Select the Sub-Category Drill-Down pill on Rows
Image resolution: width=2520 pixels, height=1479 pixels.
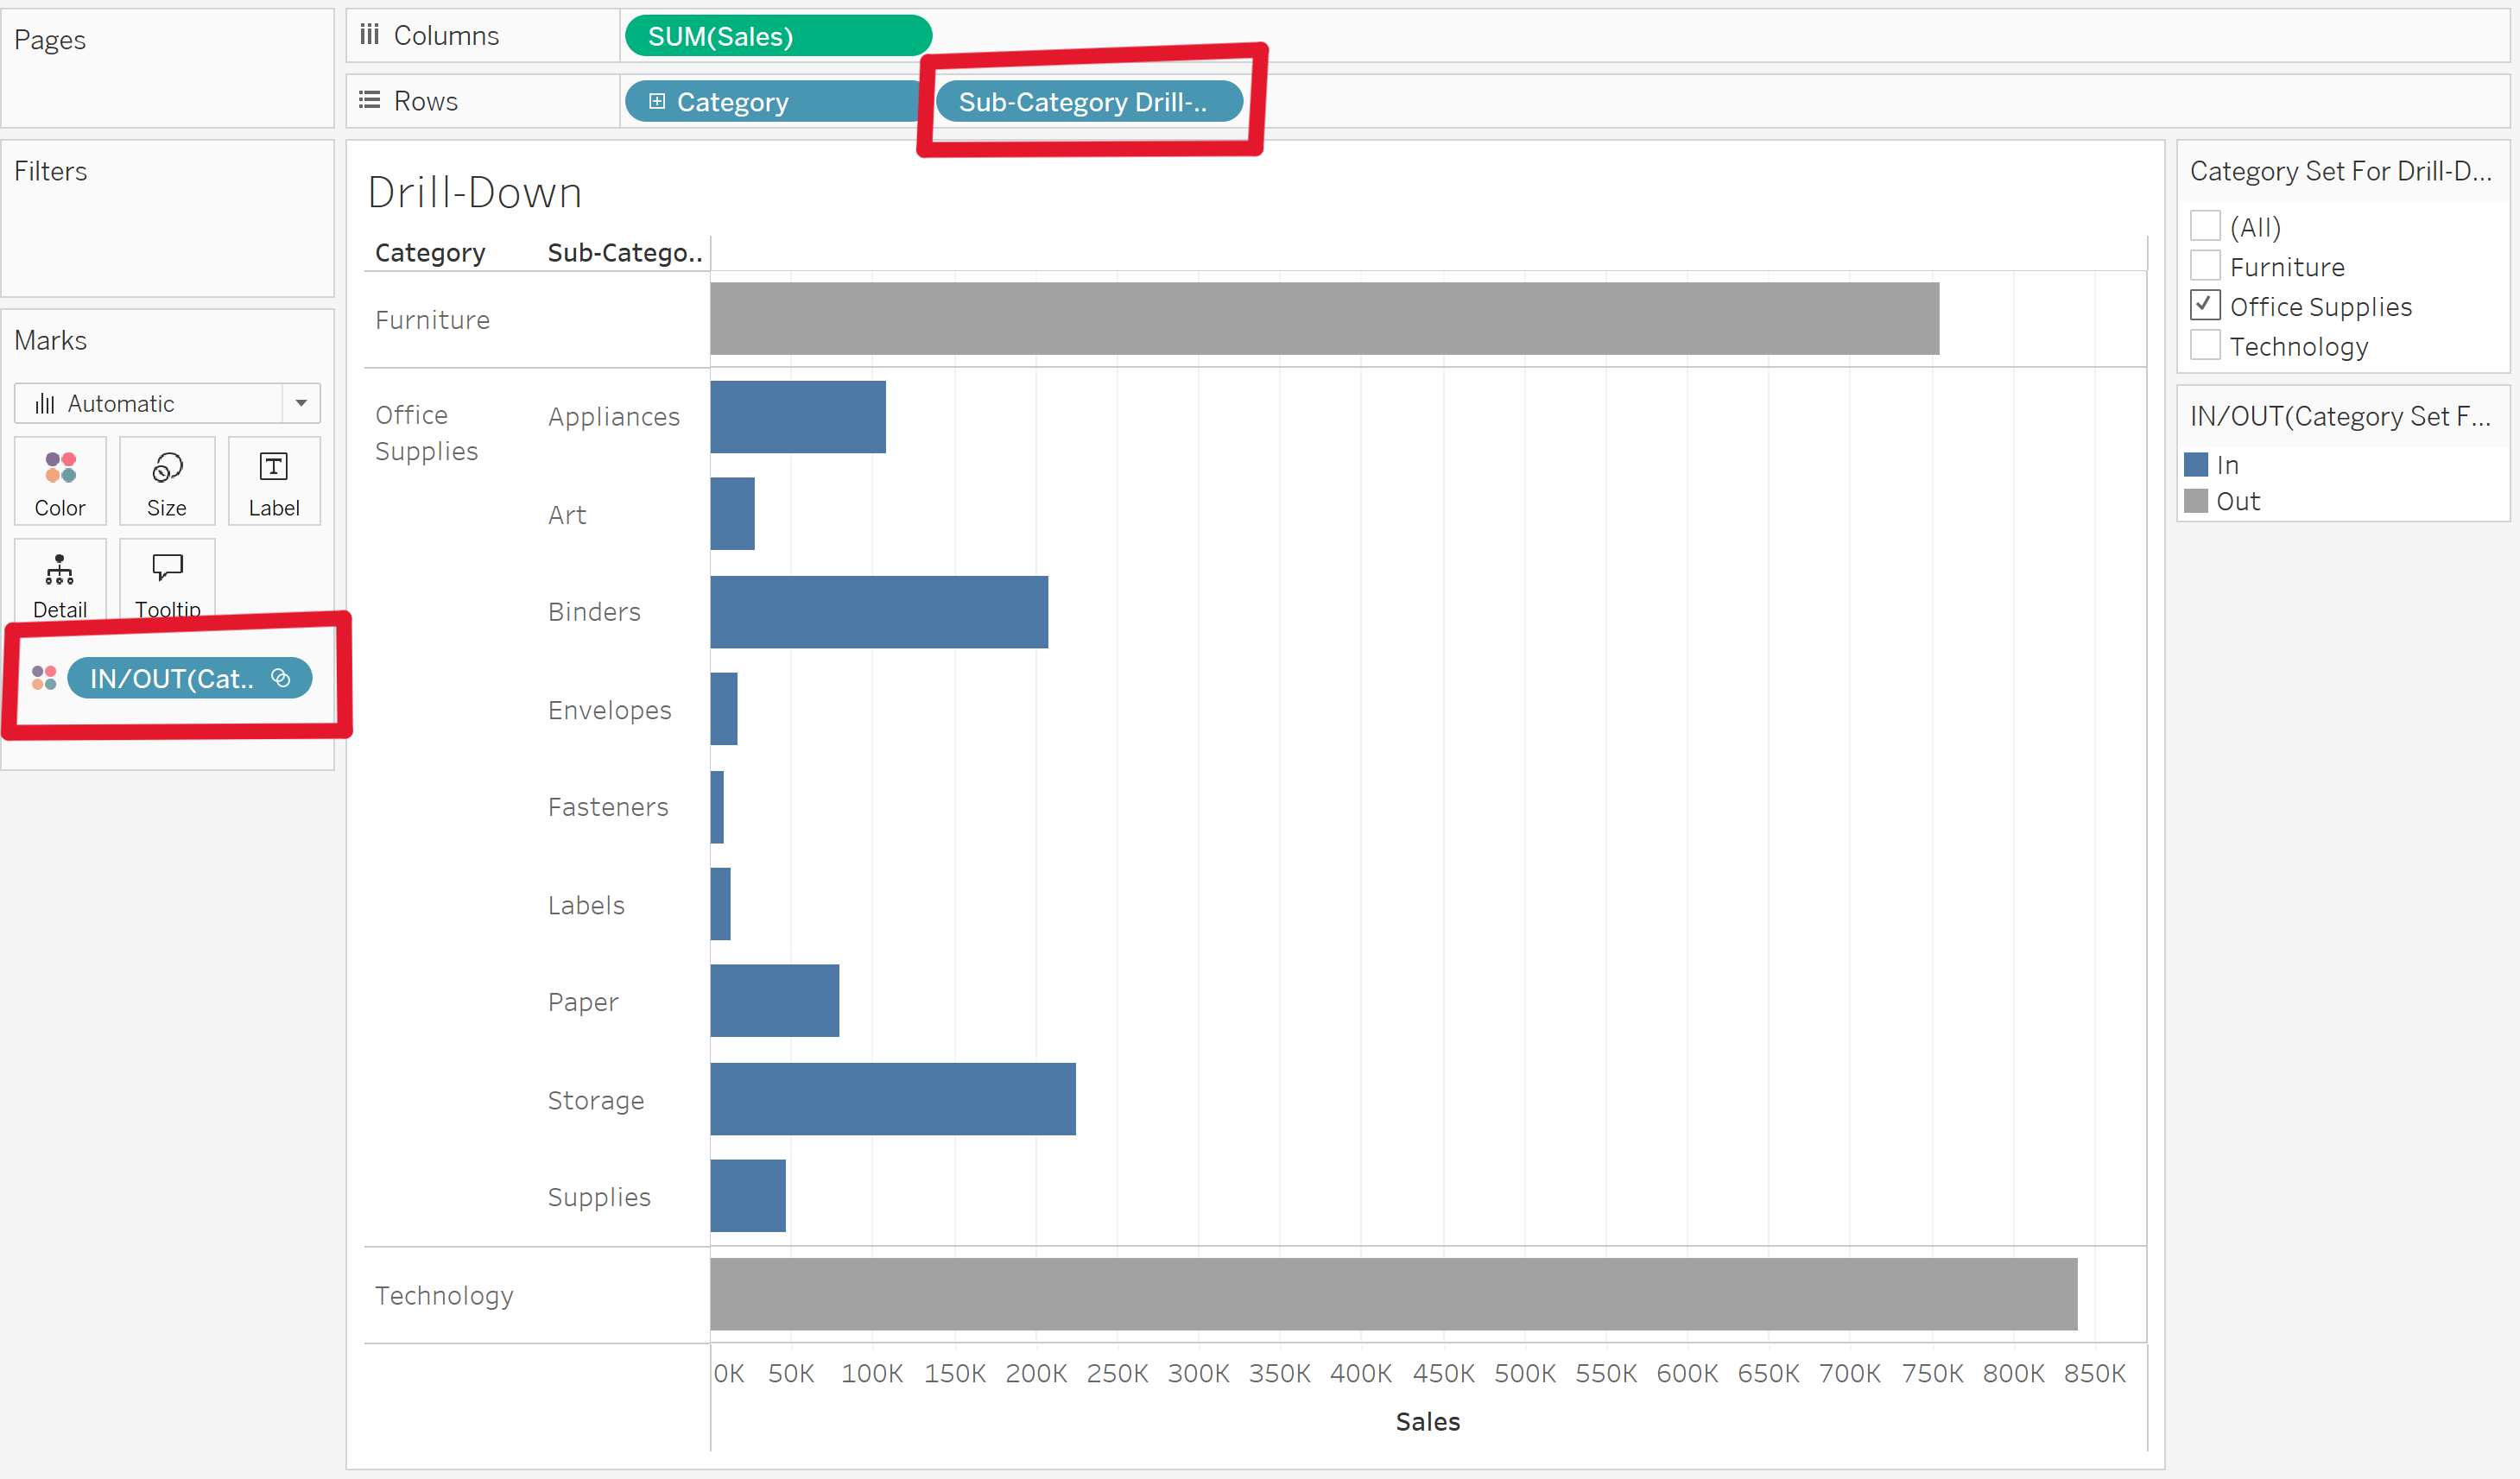pos(1087,101)
